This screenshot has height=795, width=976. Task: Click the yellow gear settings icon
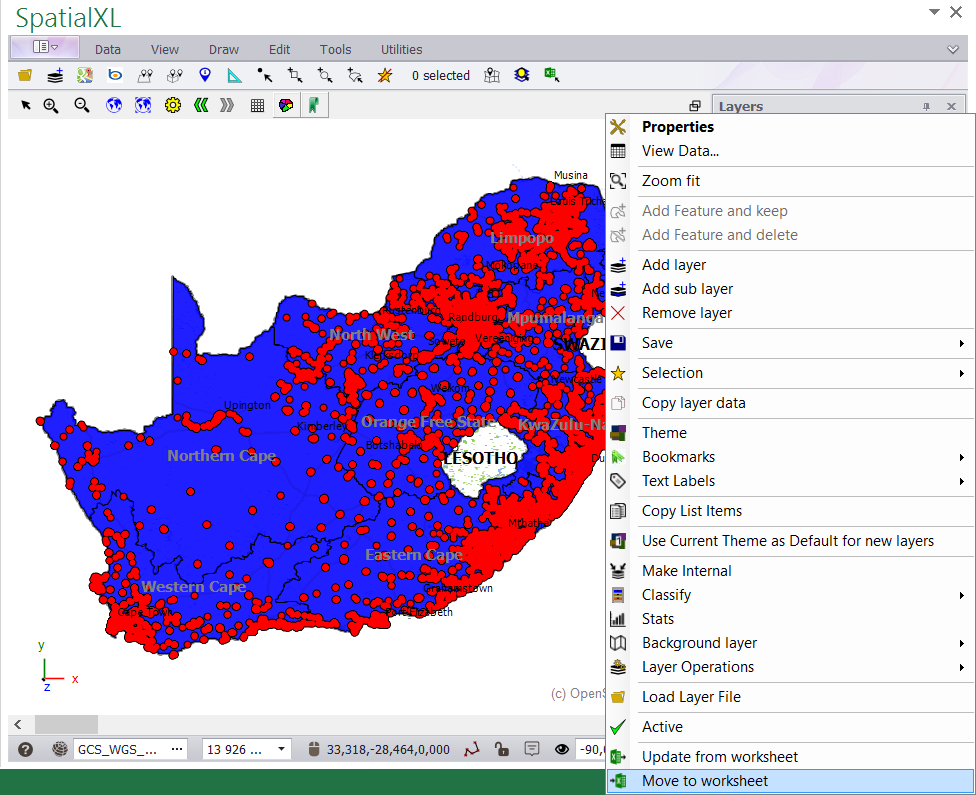click(172, 105)
